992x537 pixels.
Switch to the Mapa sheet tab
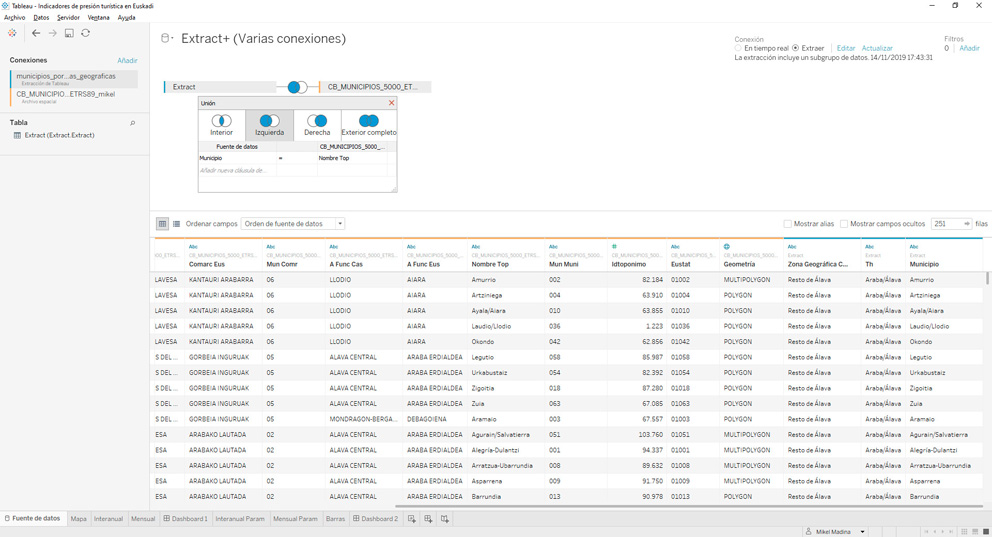pyautogui.click(x=78, y=519)
